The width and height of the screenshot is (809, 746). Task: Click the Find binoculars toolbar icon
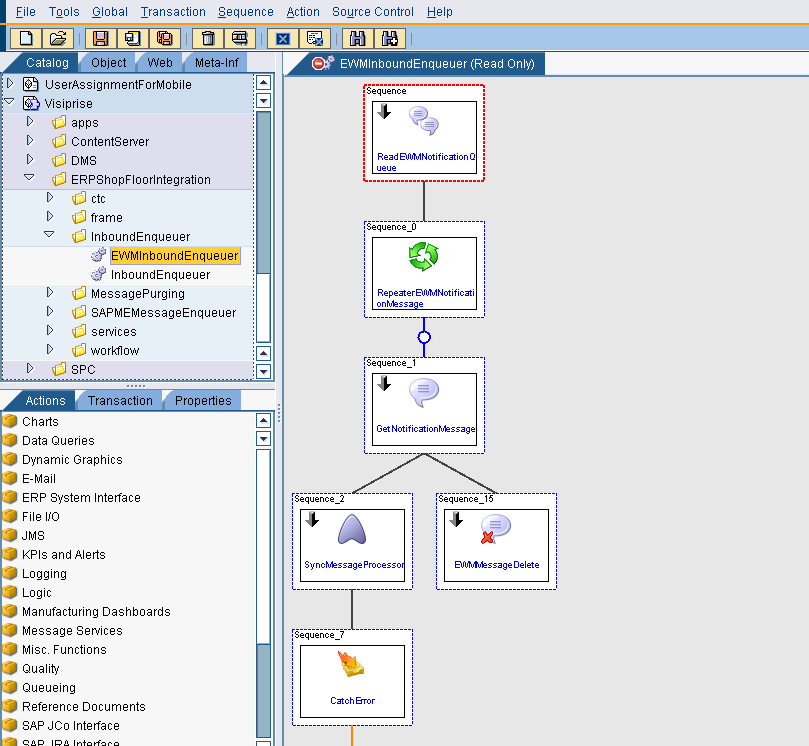pos(357,39)
